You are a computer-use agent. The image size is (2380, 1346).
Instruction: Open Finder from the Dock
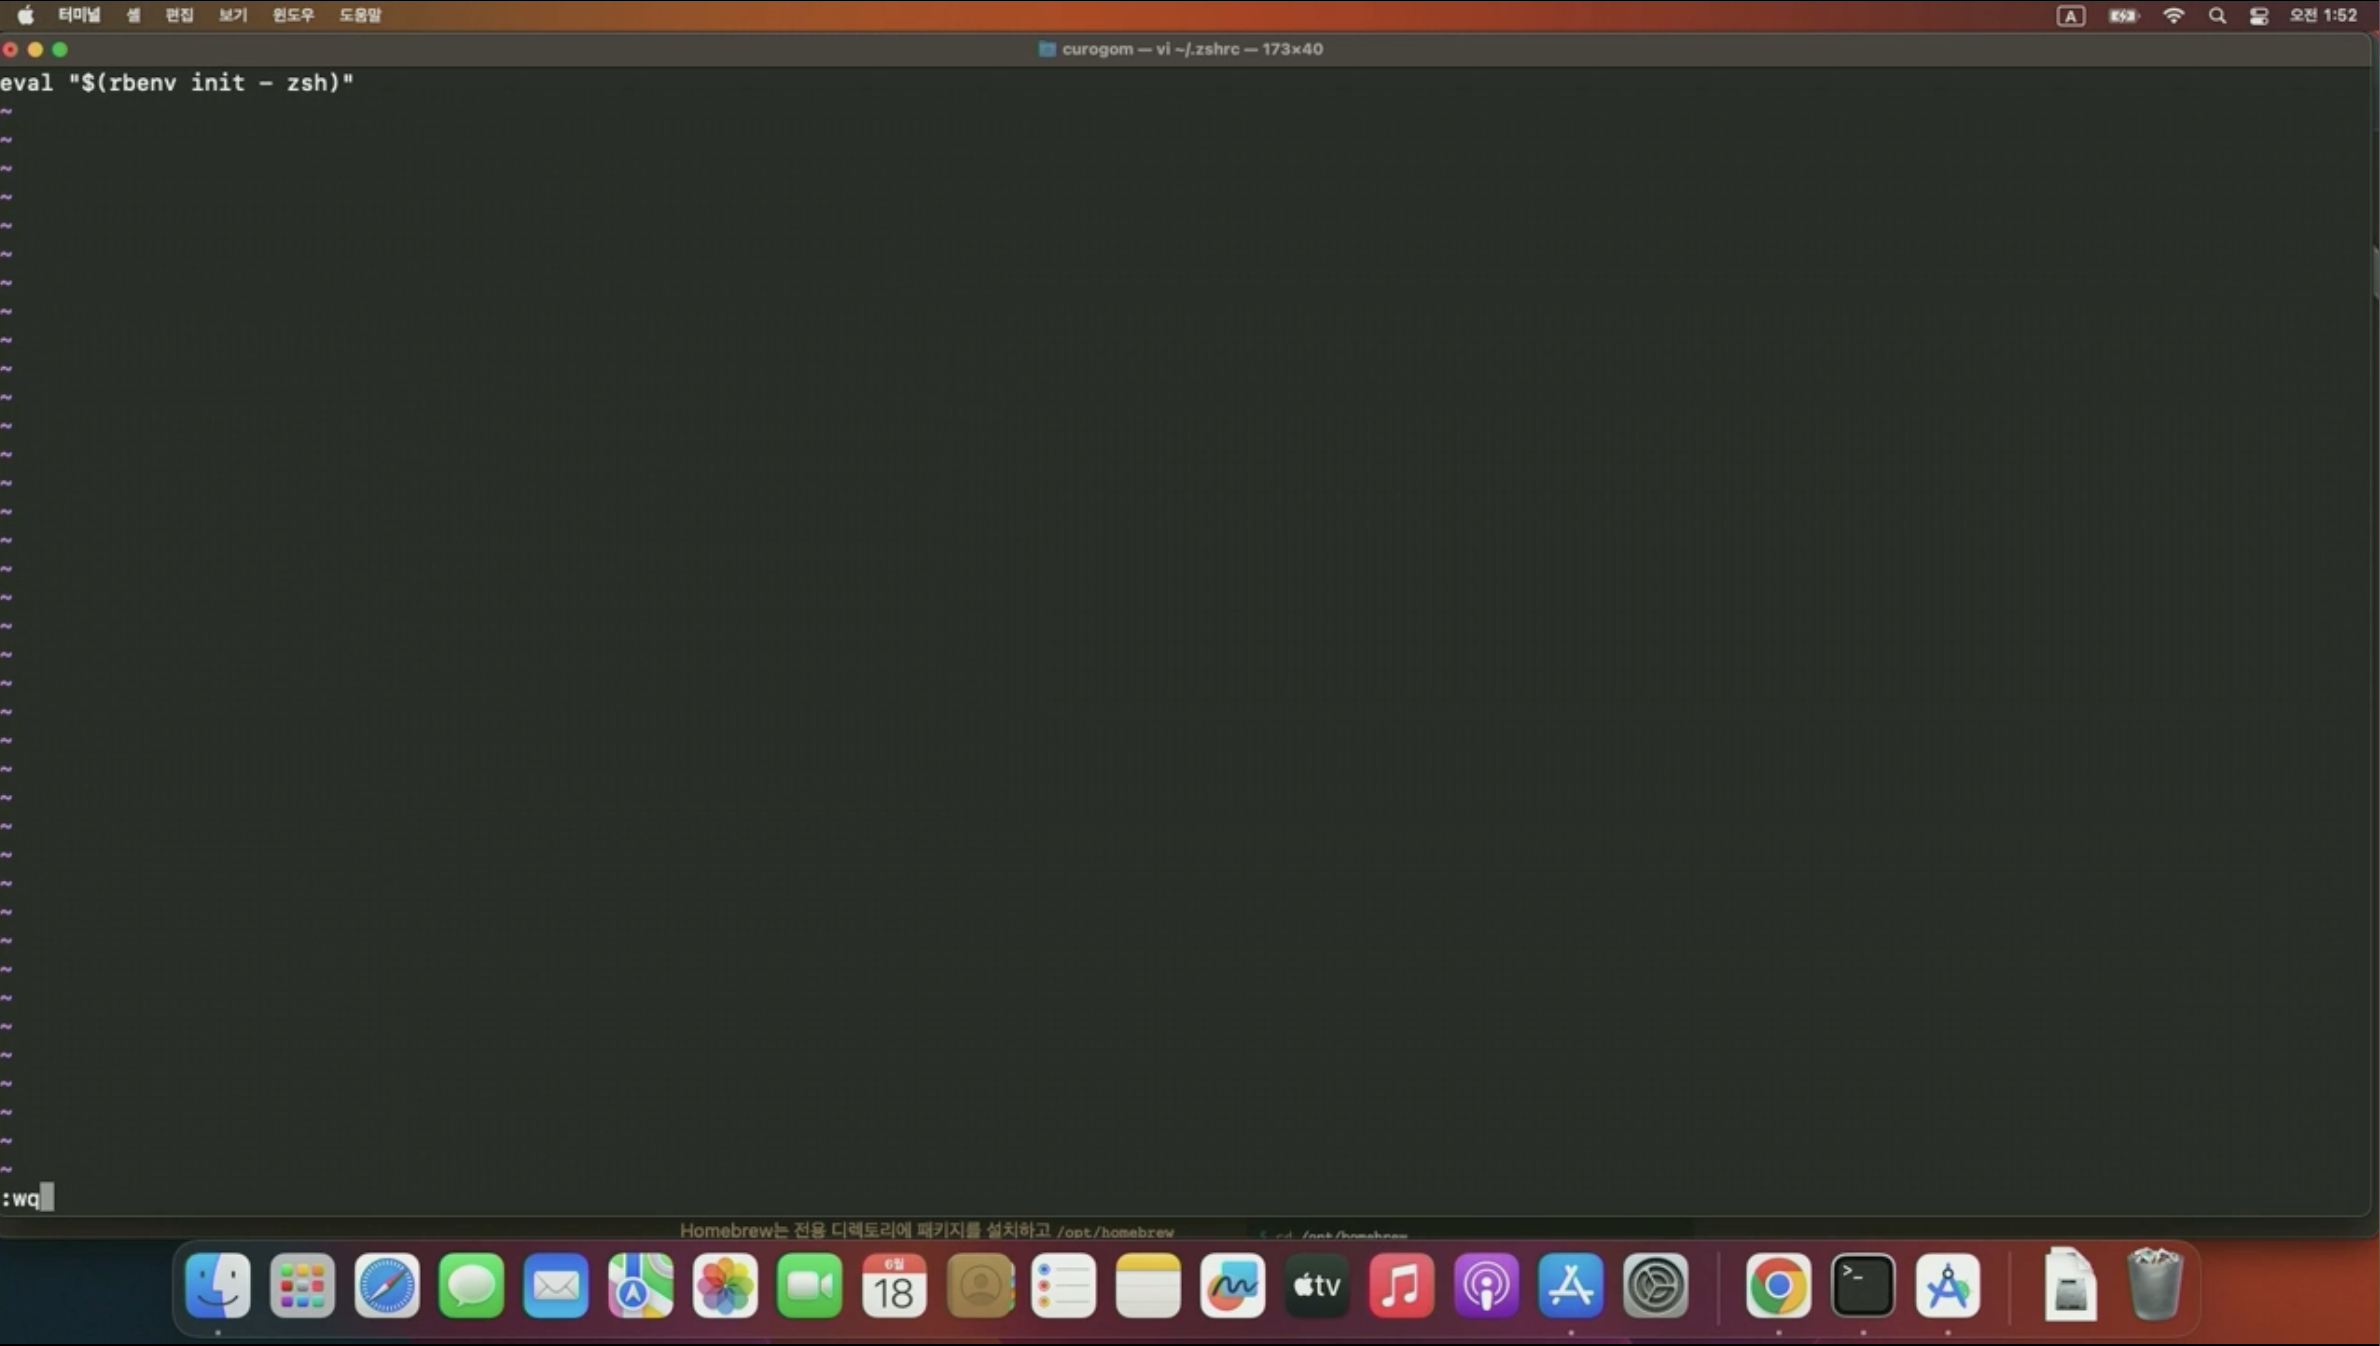218,1285
